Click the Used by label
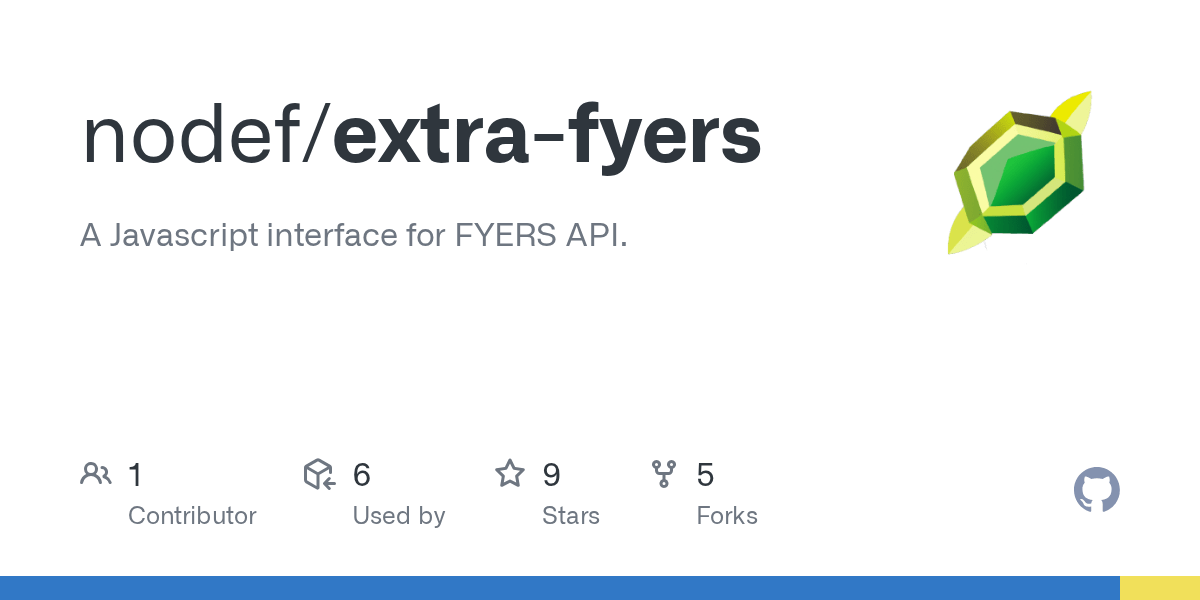Viewport: 1200px width, 600px height. point(399,516)
